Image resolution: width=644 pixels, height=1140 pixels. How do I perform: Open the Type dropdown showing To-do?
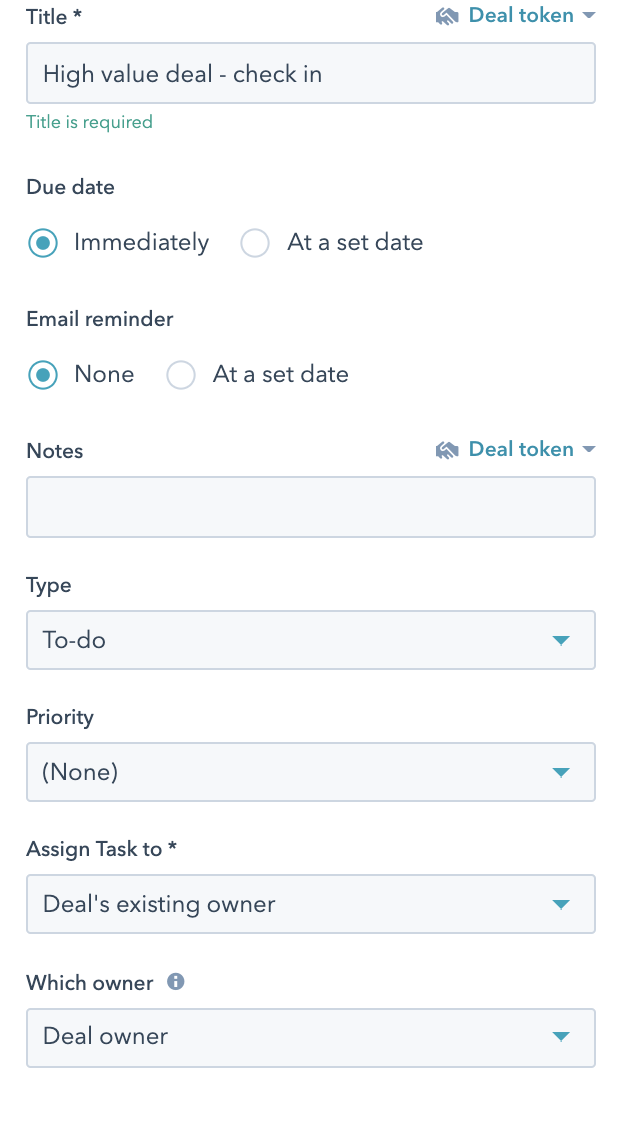coord(300,640)
